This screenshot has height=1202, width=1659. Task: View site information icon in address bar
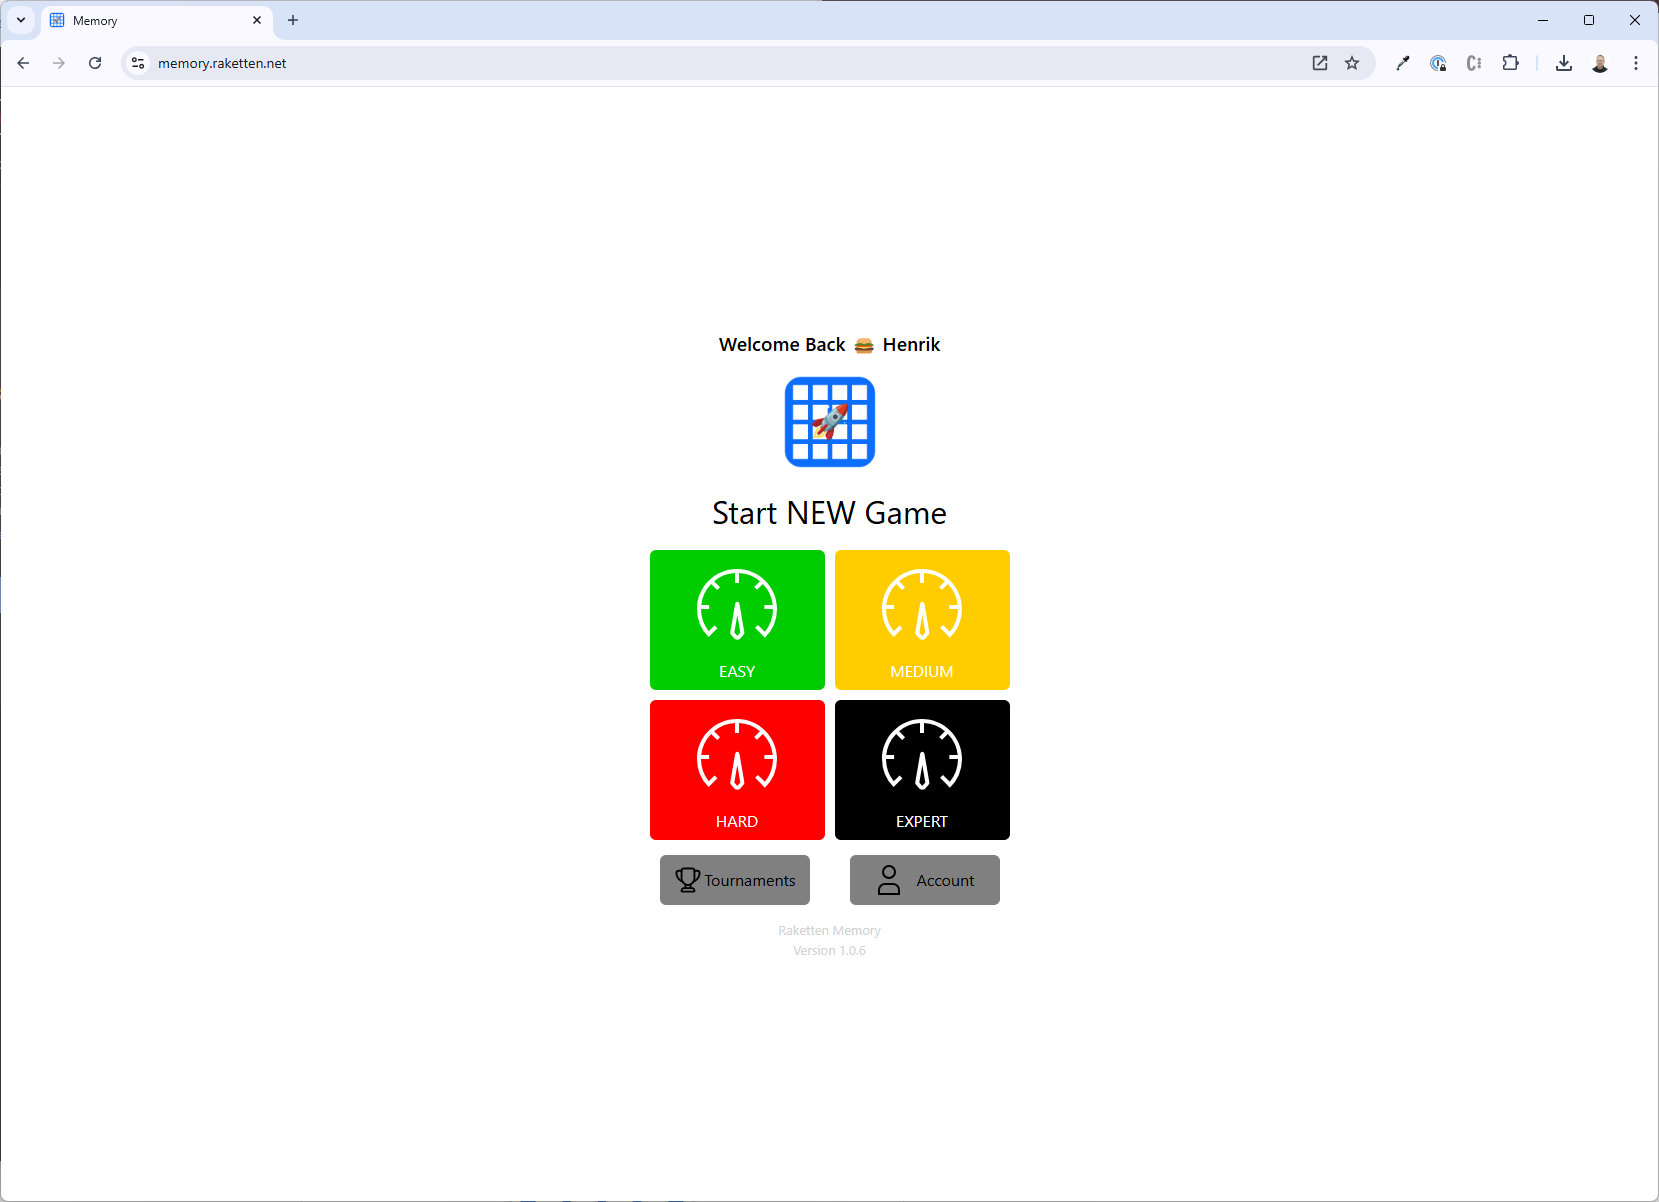click(138, 63)
